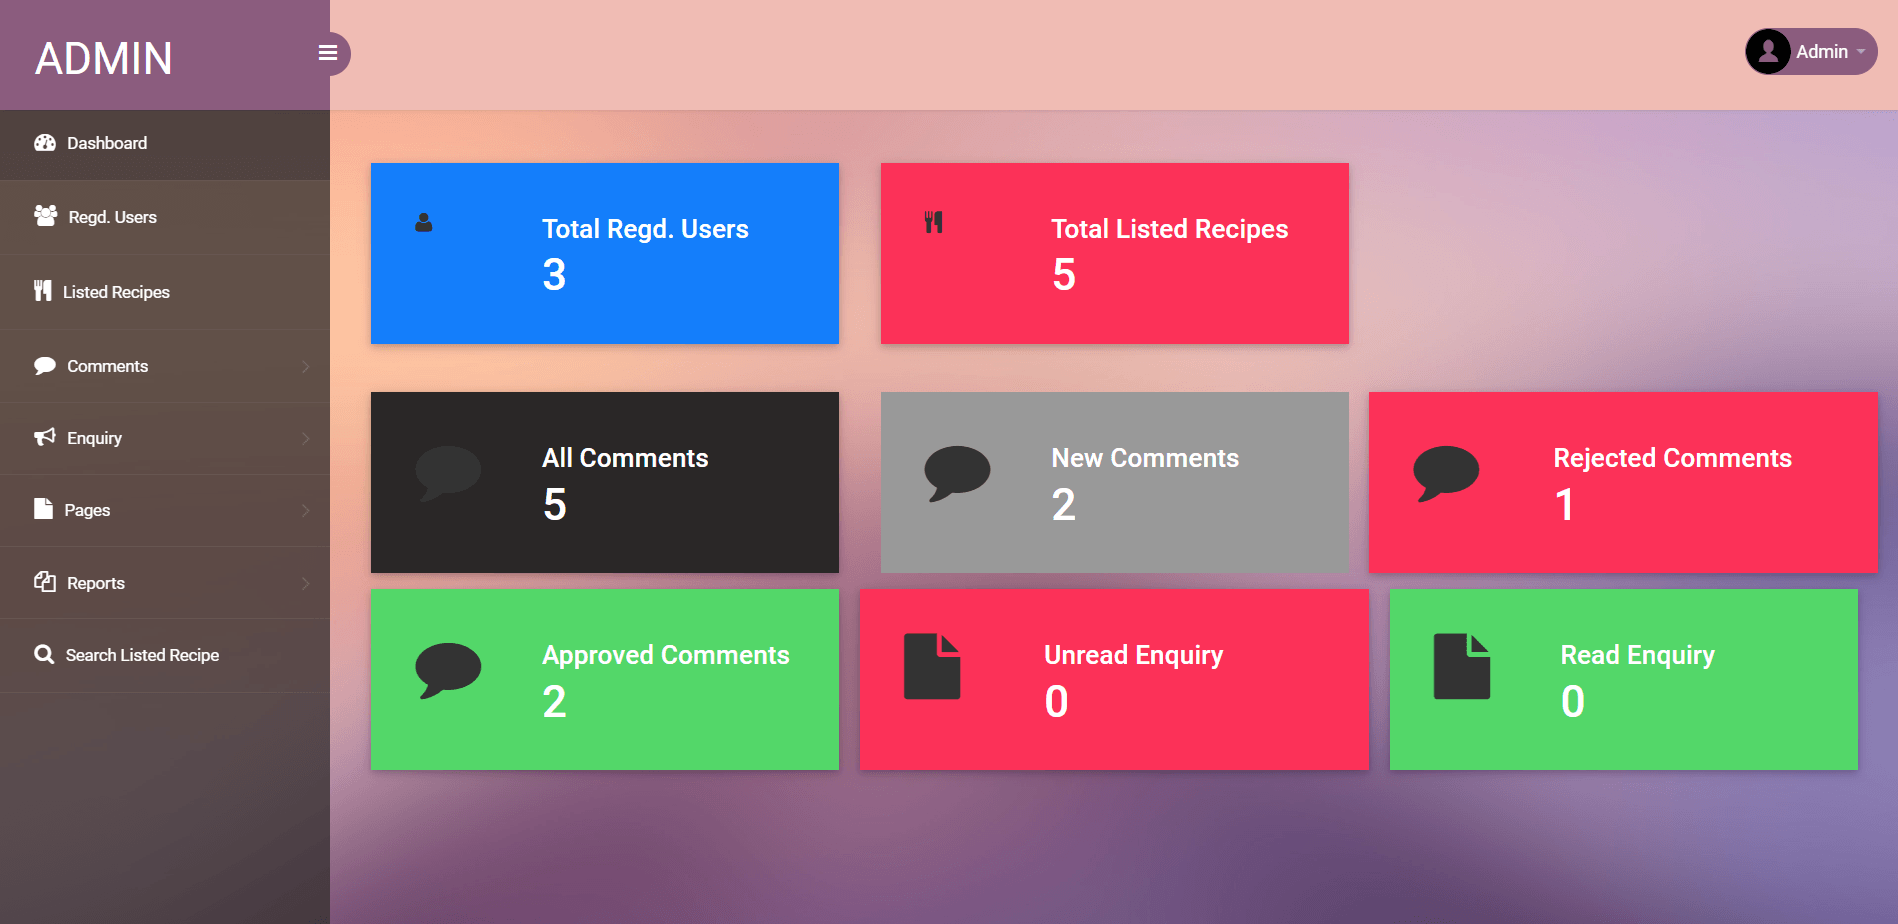
Task: Select Pages in the sidebar menu
Action: point(88,510)
